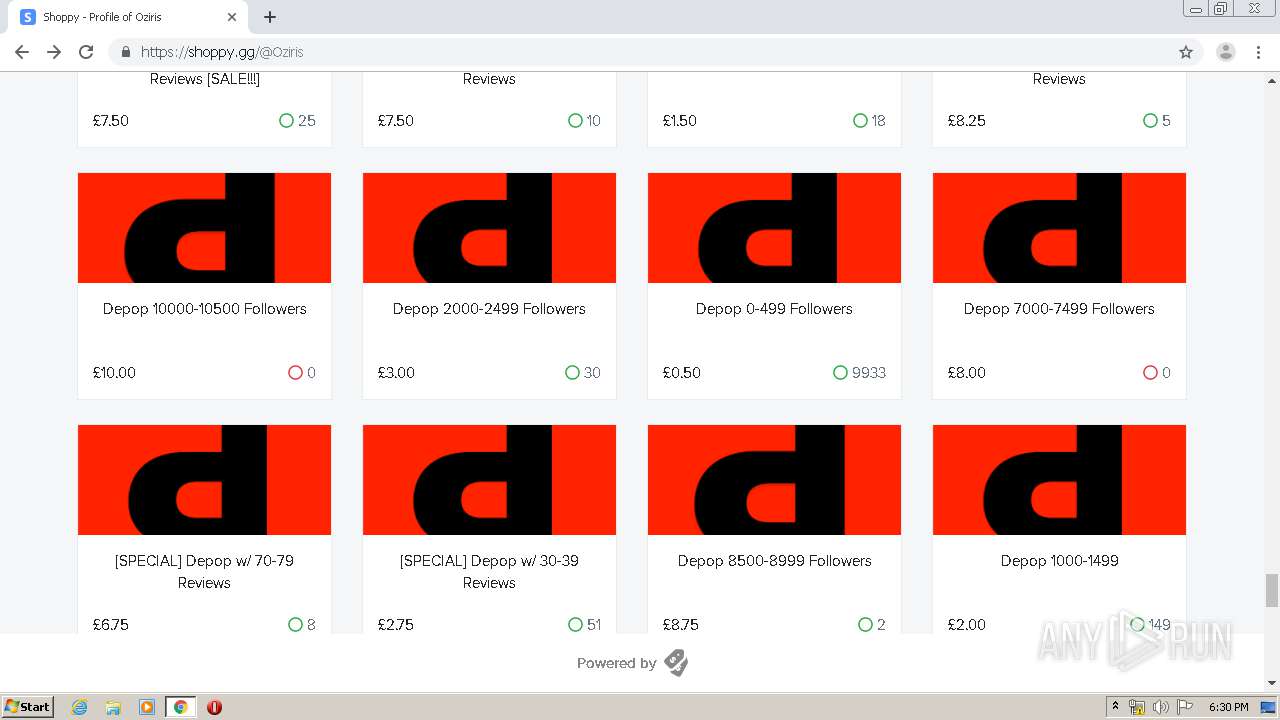The width and height of the screenshot is (1280, 720).
Task: Open Depop 7000-7499 Followers product image
Action: [1059, 228]
